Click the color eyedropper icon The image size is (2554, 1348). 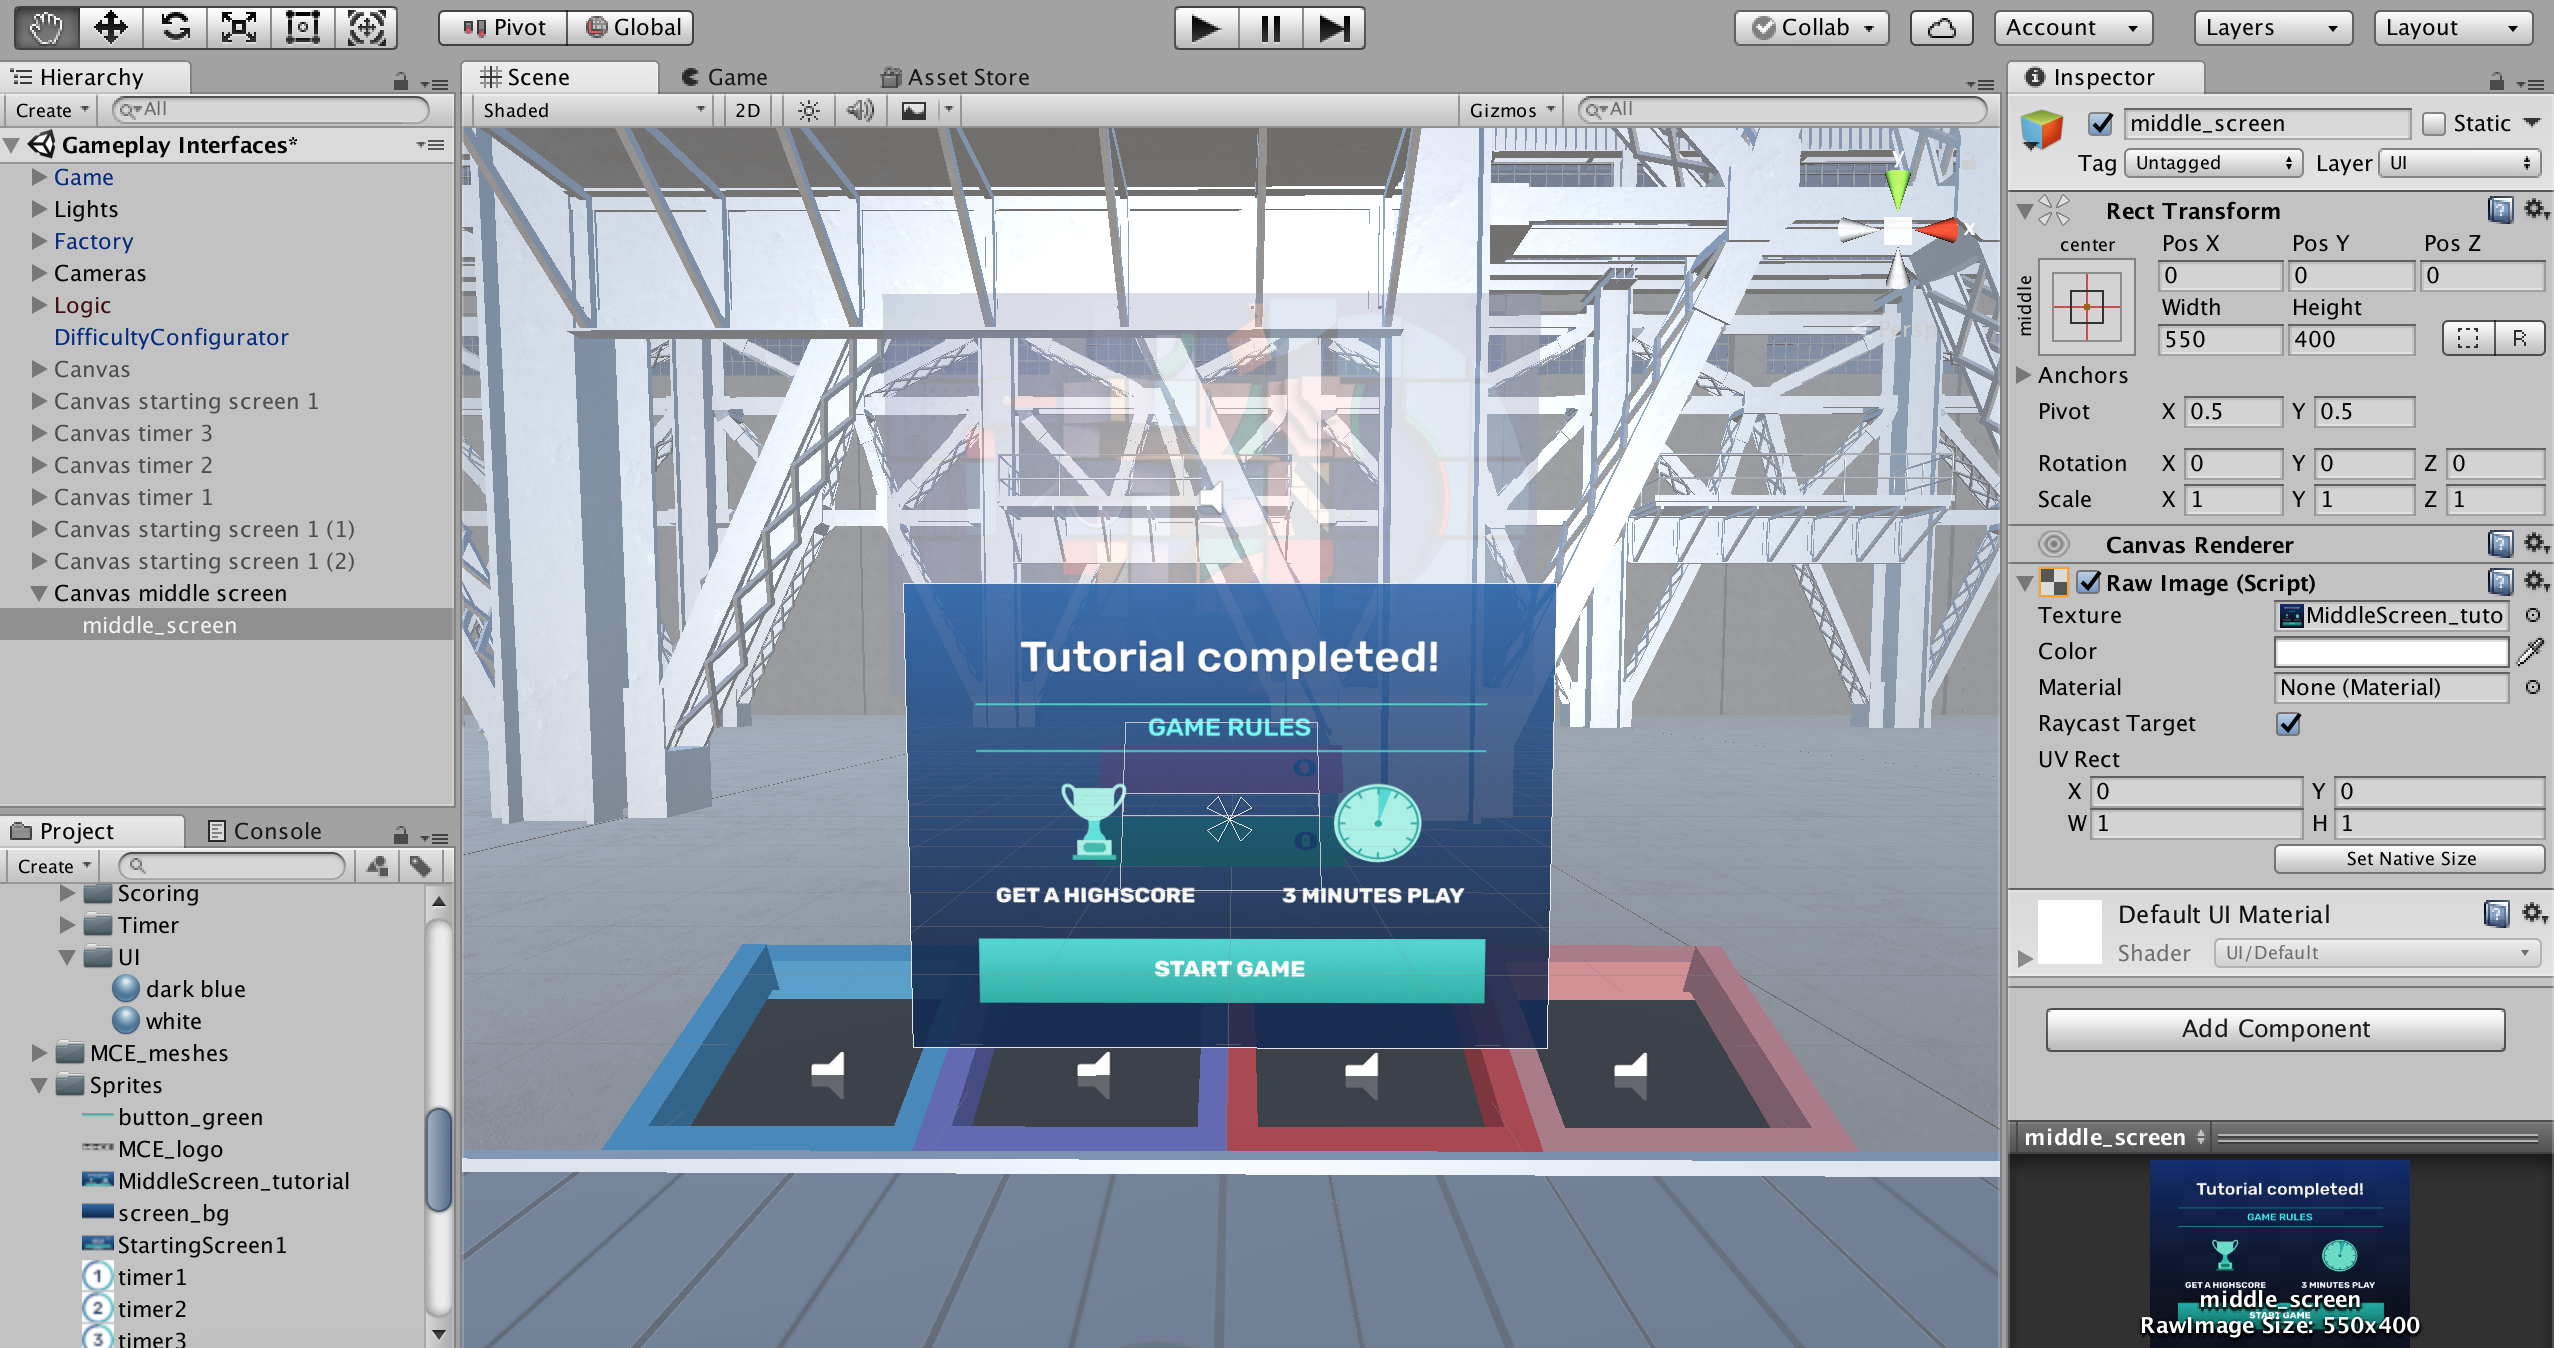tap(2531, 652)
